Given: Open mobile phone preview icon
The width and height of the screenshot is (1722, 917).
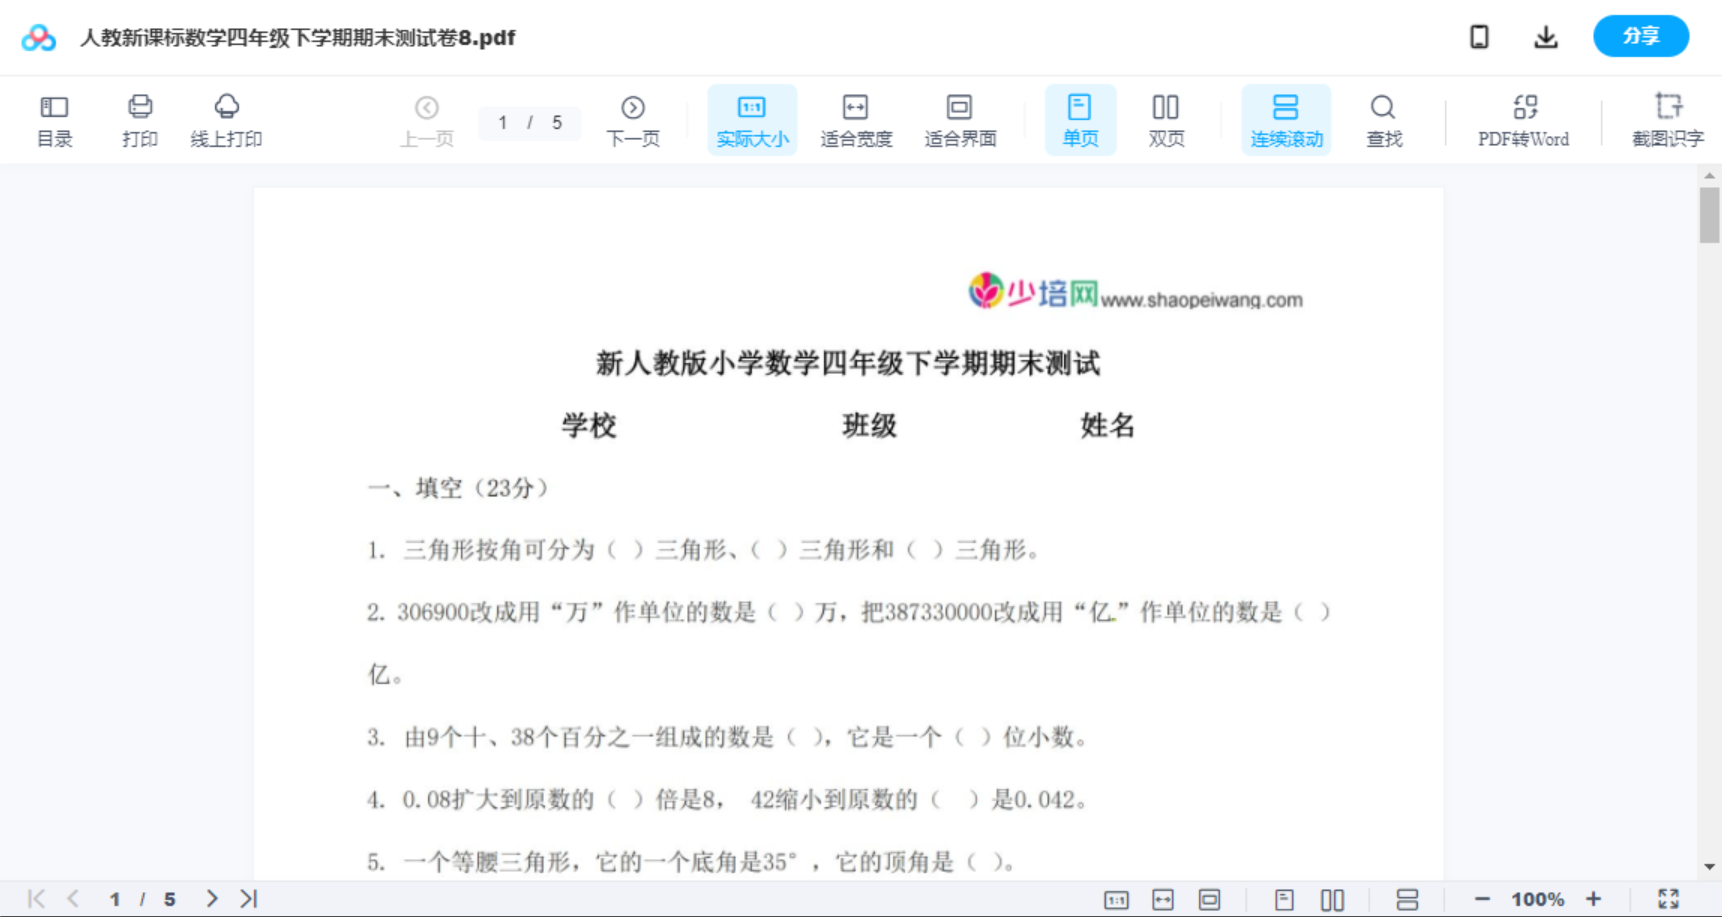Looking at the screenshot, I should 1479,36.
